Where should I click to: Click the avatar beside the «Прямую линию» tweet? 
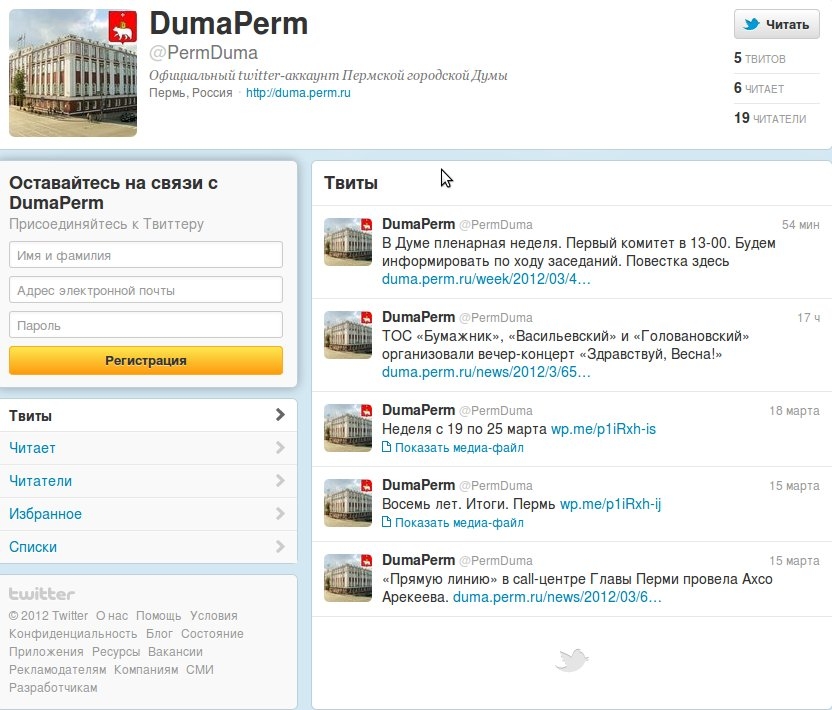(347, 578)
